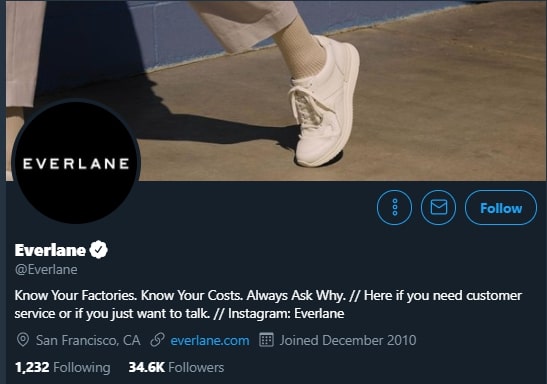This screenshot has height=384, width=547.
Task: Click the @Everlane handle
Action: tap(46, 270)
